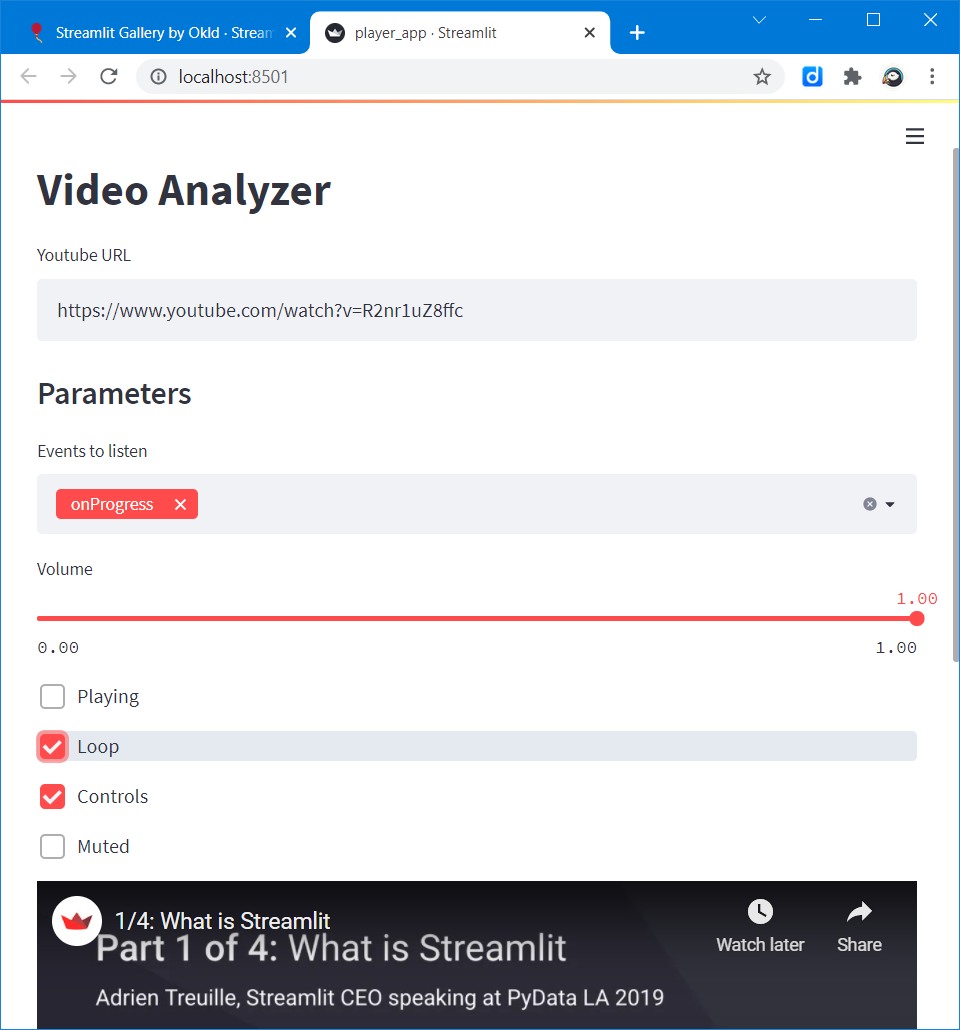Click the Part 1 of 4 video thumbnail text

click(331, 948)
